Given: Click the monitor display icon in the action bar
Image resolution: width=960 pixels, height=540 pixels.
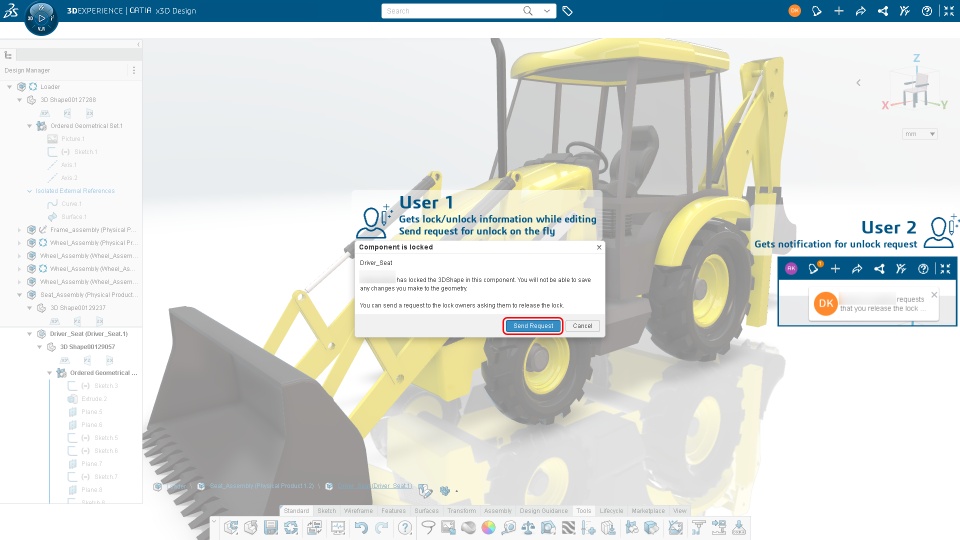Looking at the screenshot, I should click(338, 527).
